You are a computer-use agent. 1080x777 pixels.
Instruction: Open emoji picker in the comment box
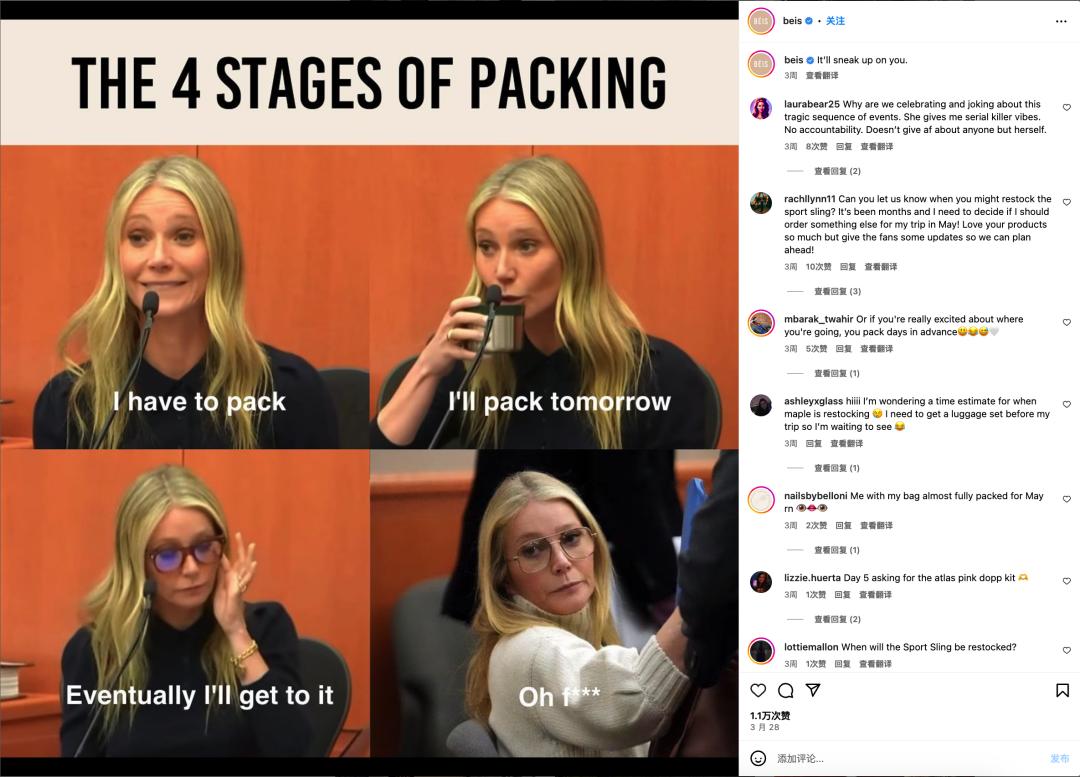pos(758,758)
